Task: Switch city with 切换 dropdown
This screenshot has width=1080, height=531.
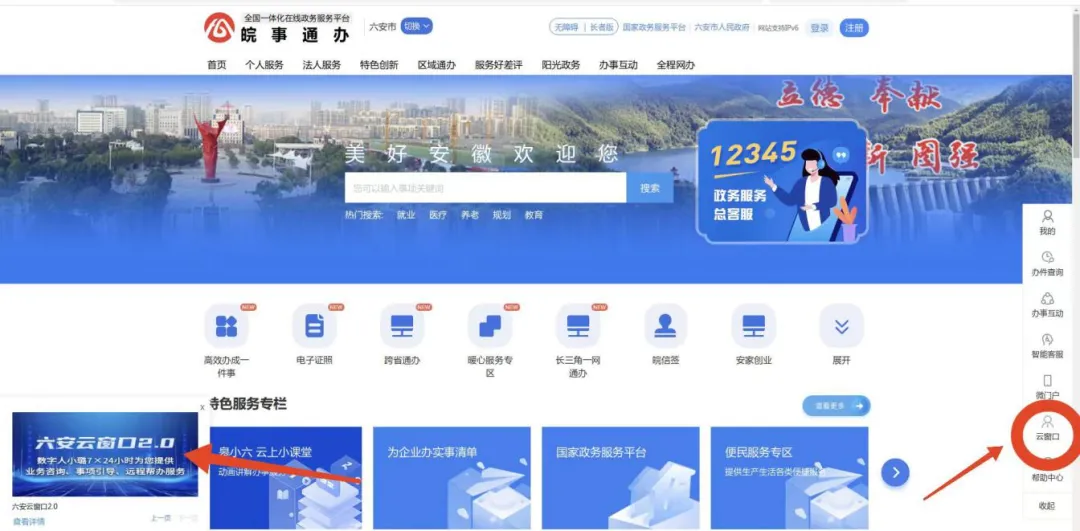Action: [x=417, y=26]
